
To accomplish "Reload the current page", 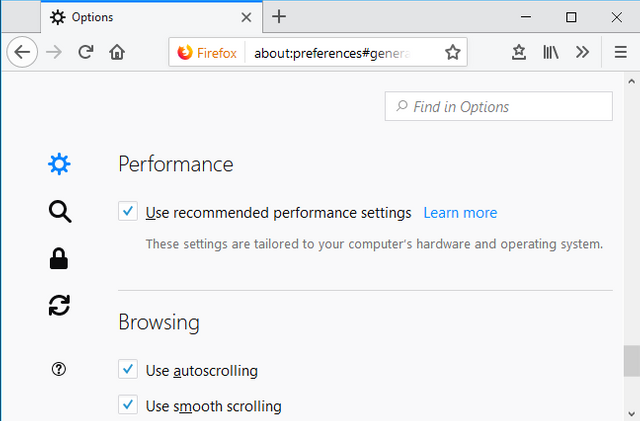I will pos(86,52).
